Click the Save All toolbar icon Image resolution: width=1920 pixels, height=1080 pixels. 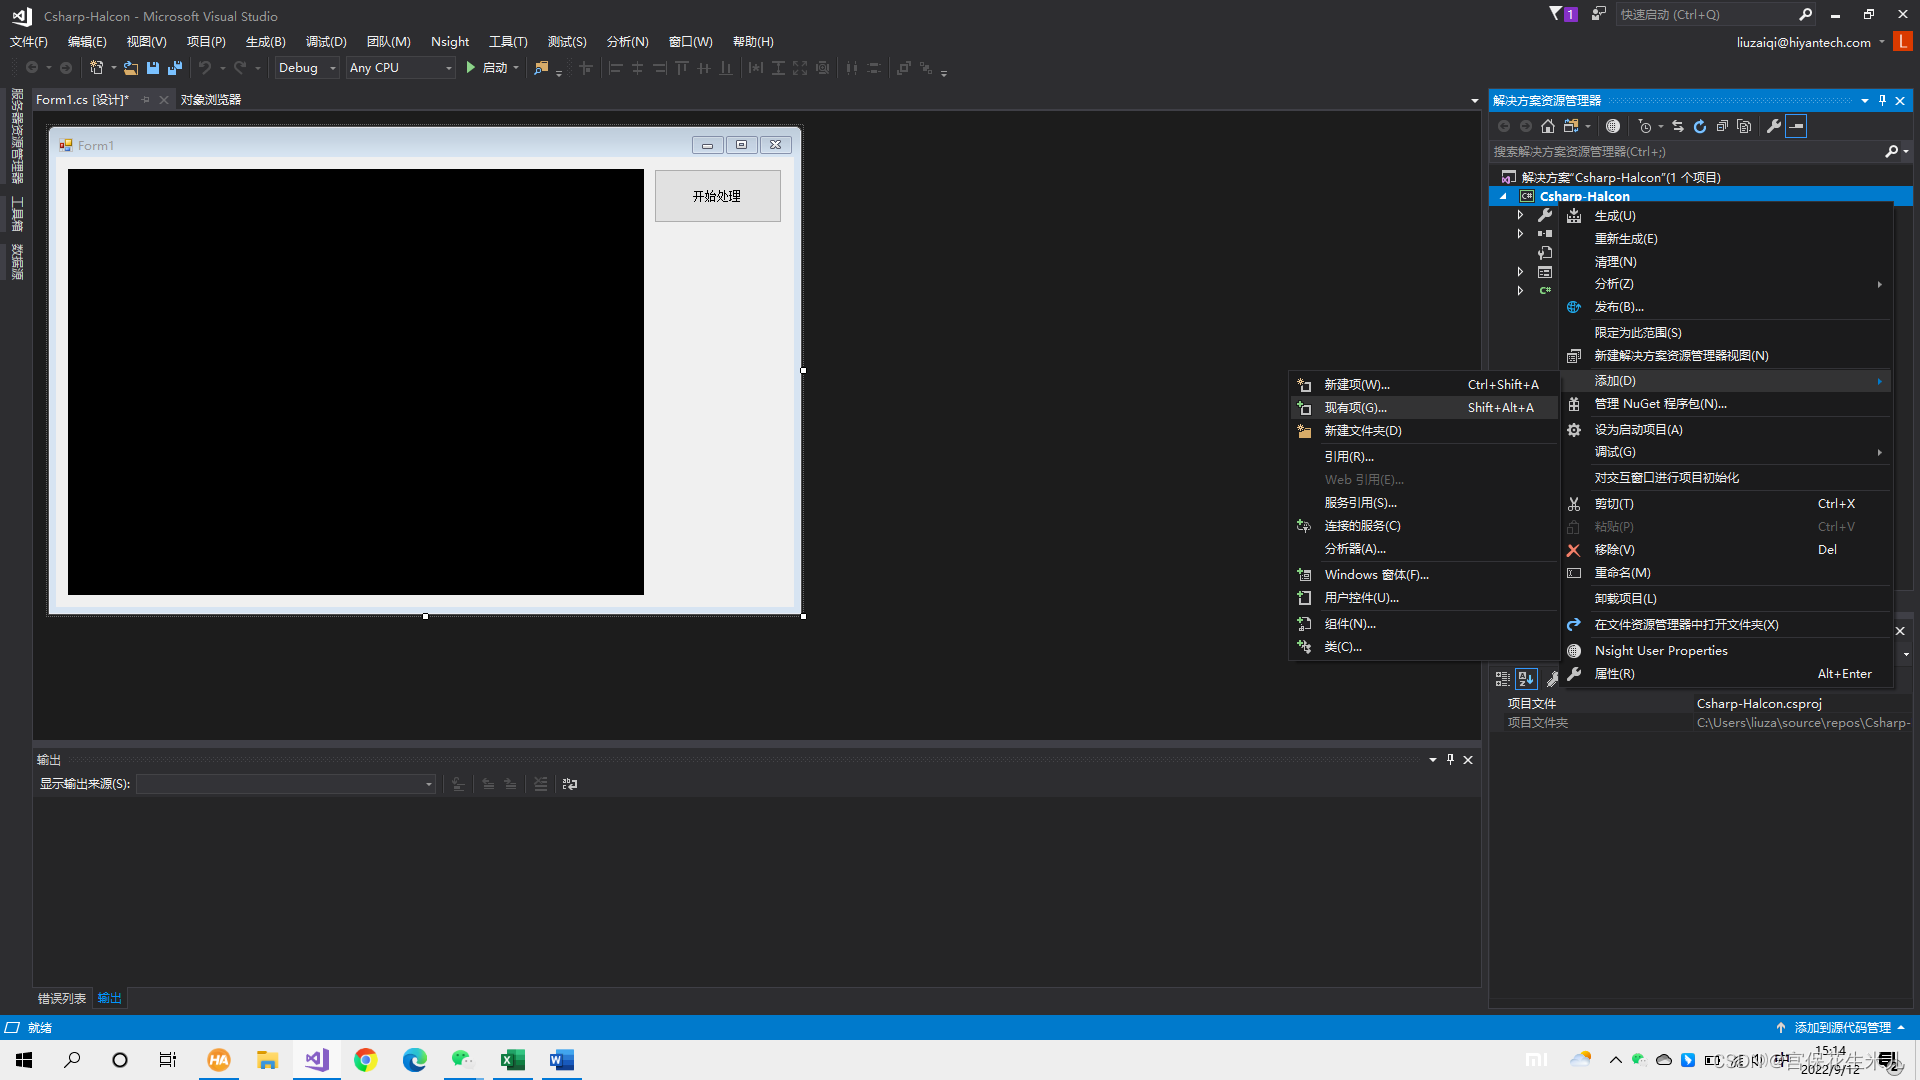175,68
